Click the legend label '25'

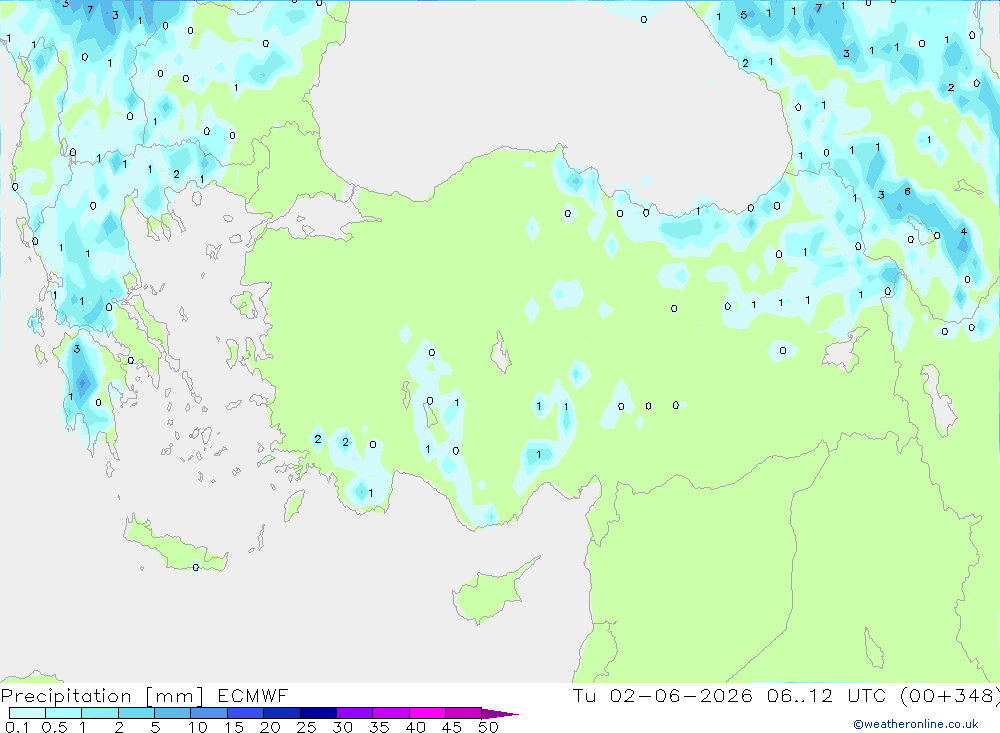pos(306,727)
